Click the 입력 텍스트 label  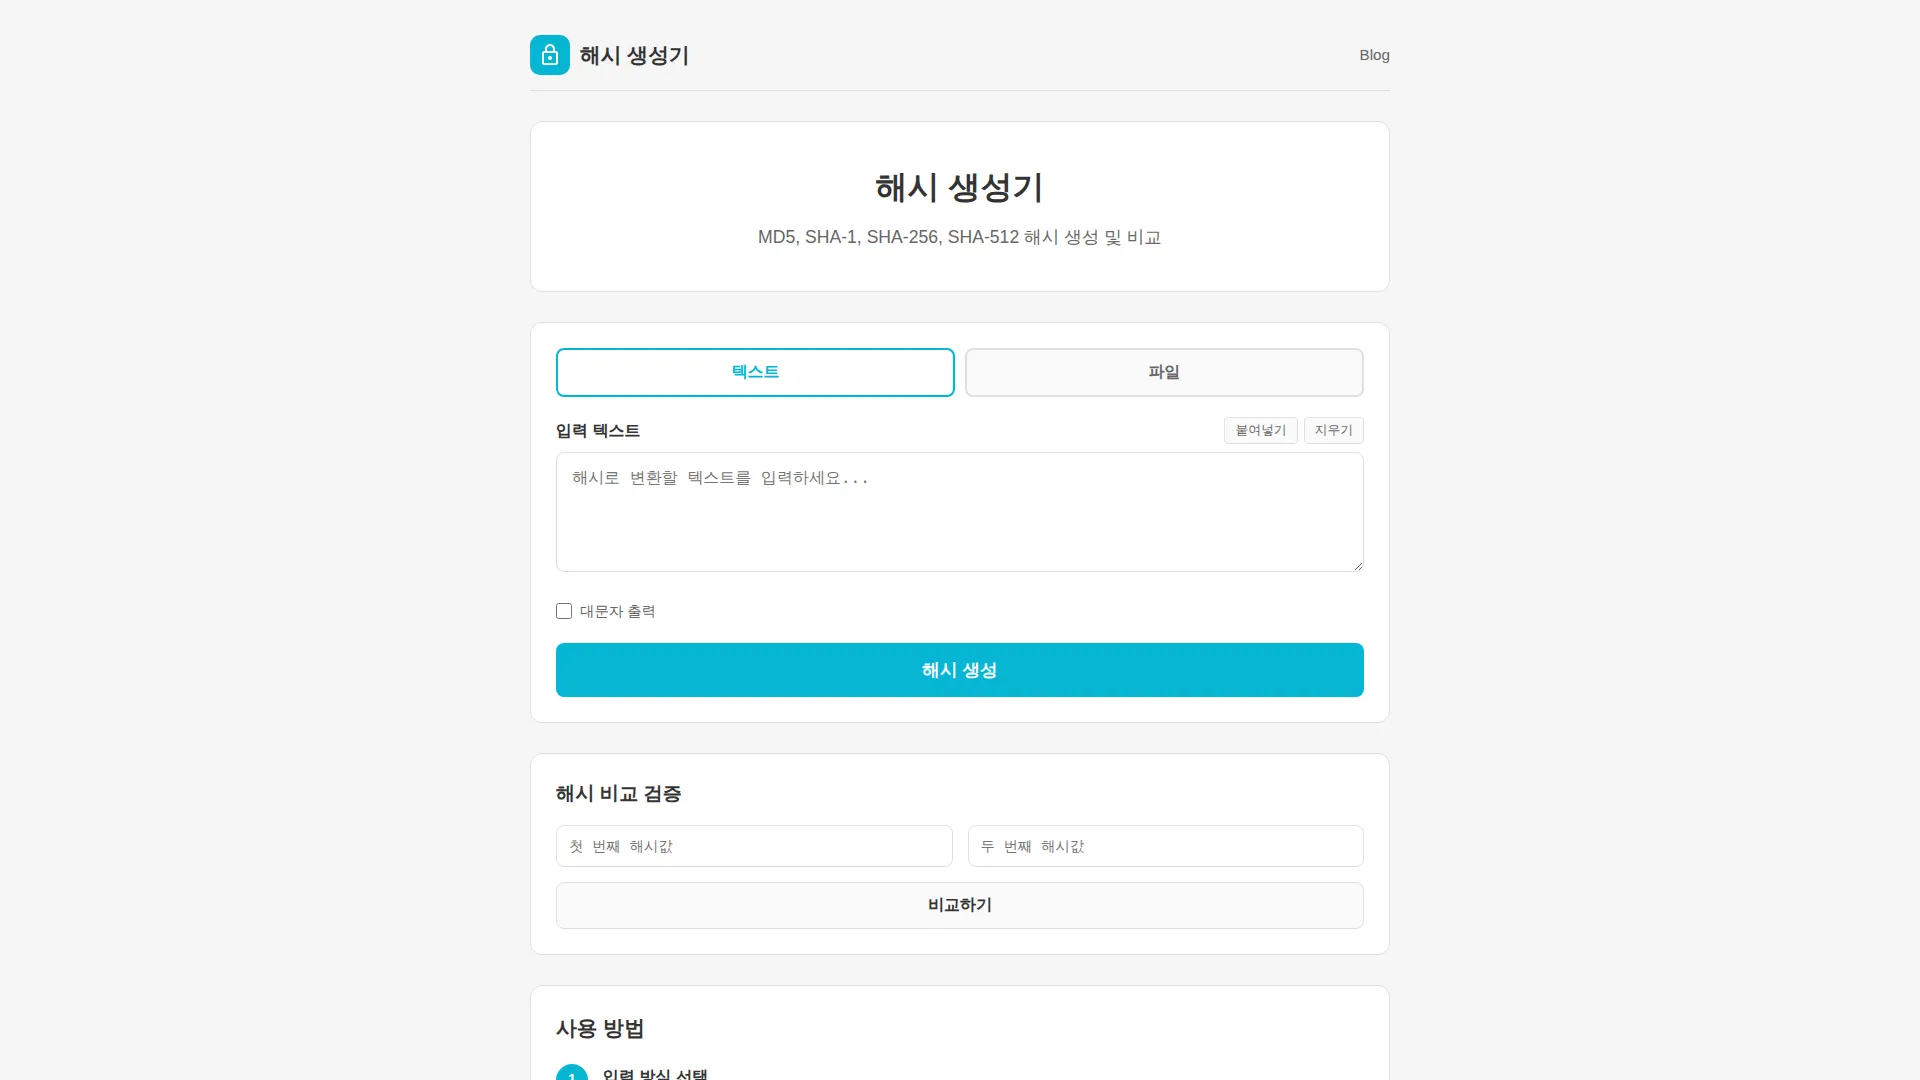(x=598, y=430)
